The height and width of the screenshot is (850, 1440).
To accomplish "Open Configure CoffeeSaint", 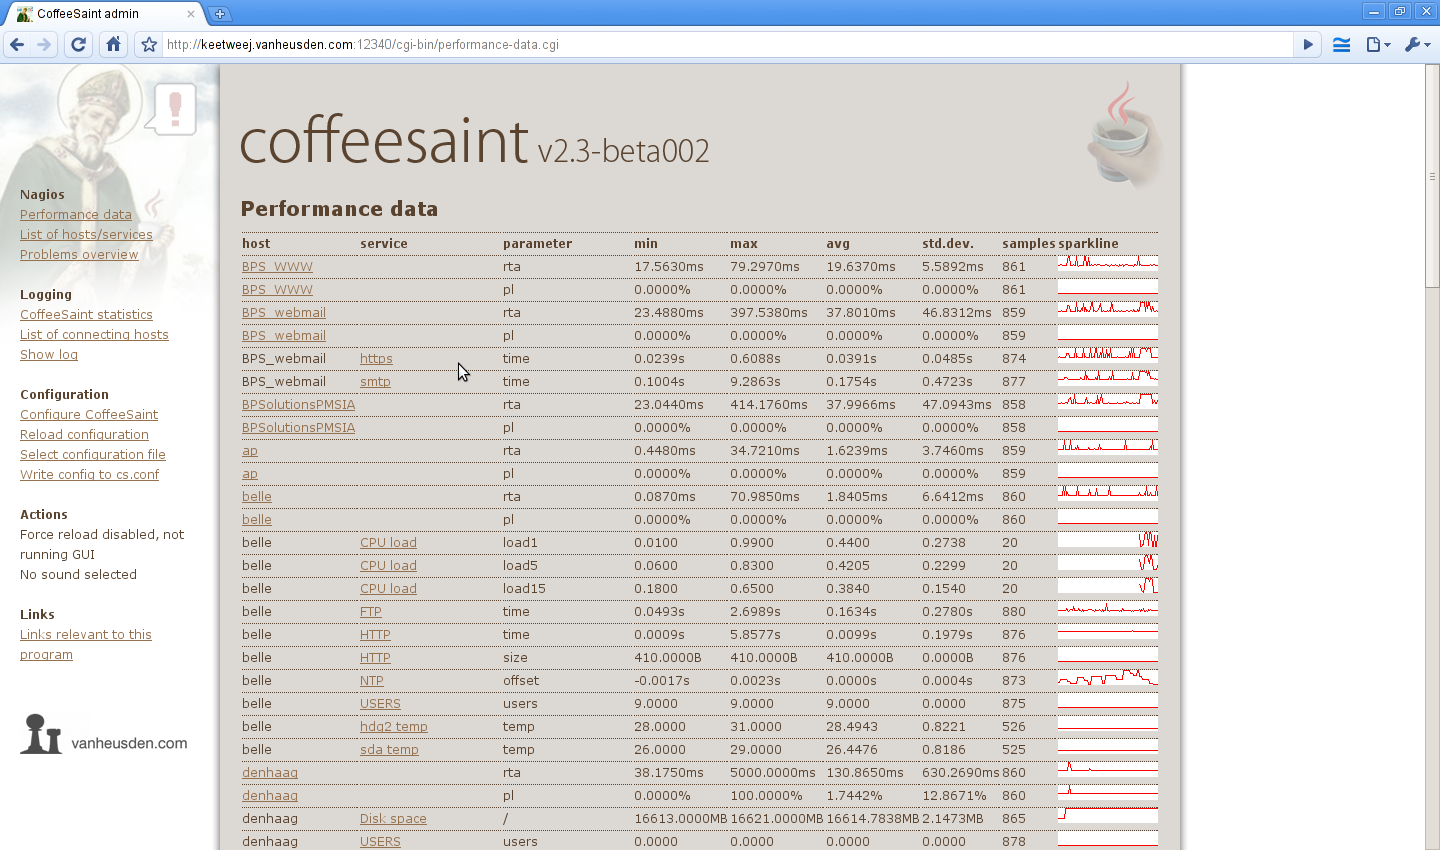I will click(x=89, y=414).
